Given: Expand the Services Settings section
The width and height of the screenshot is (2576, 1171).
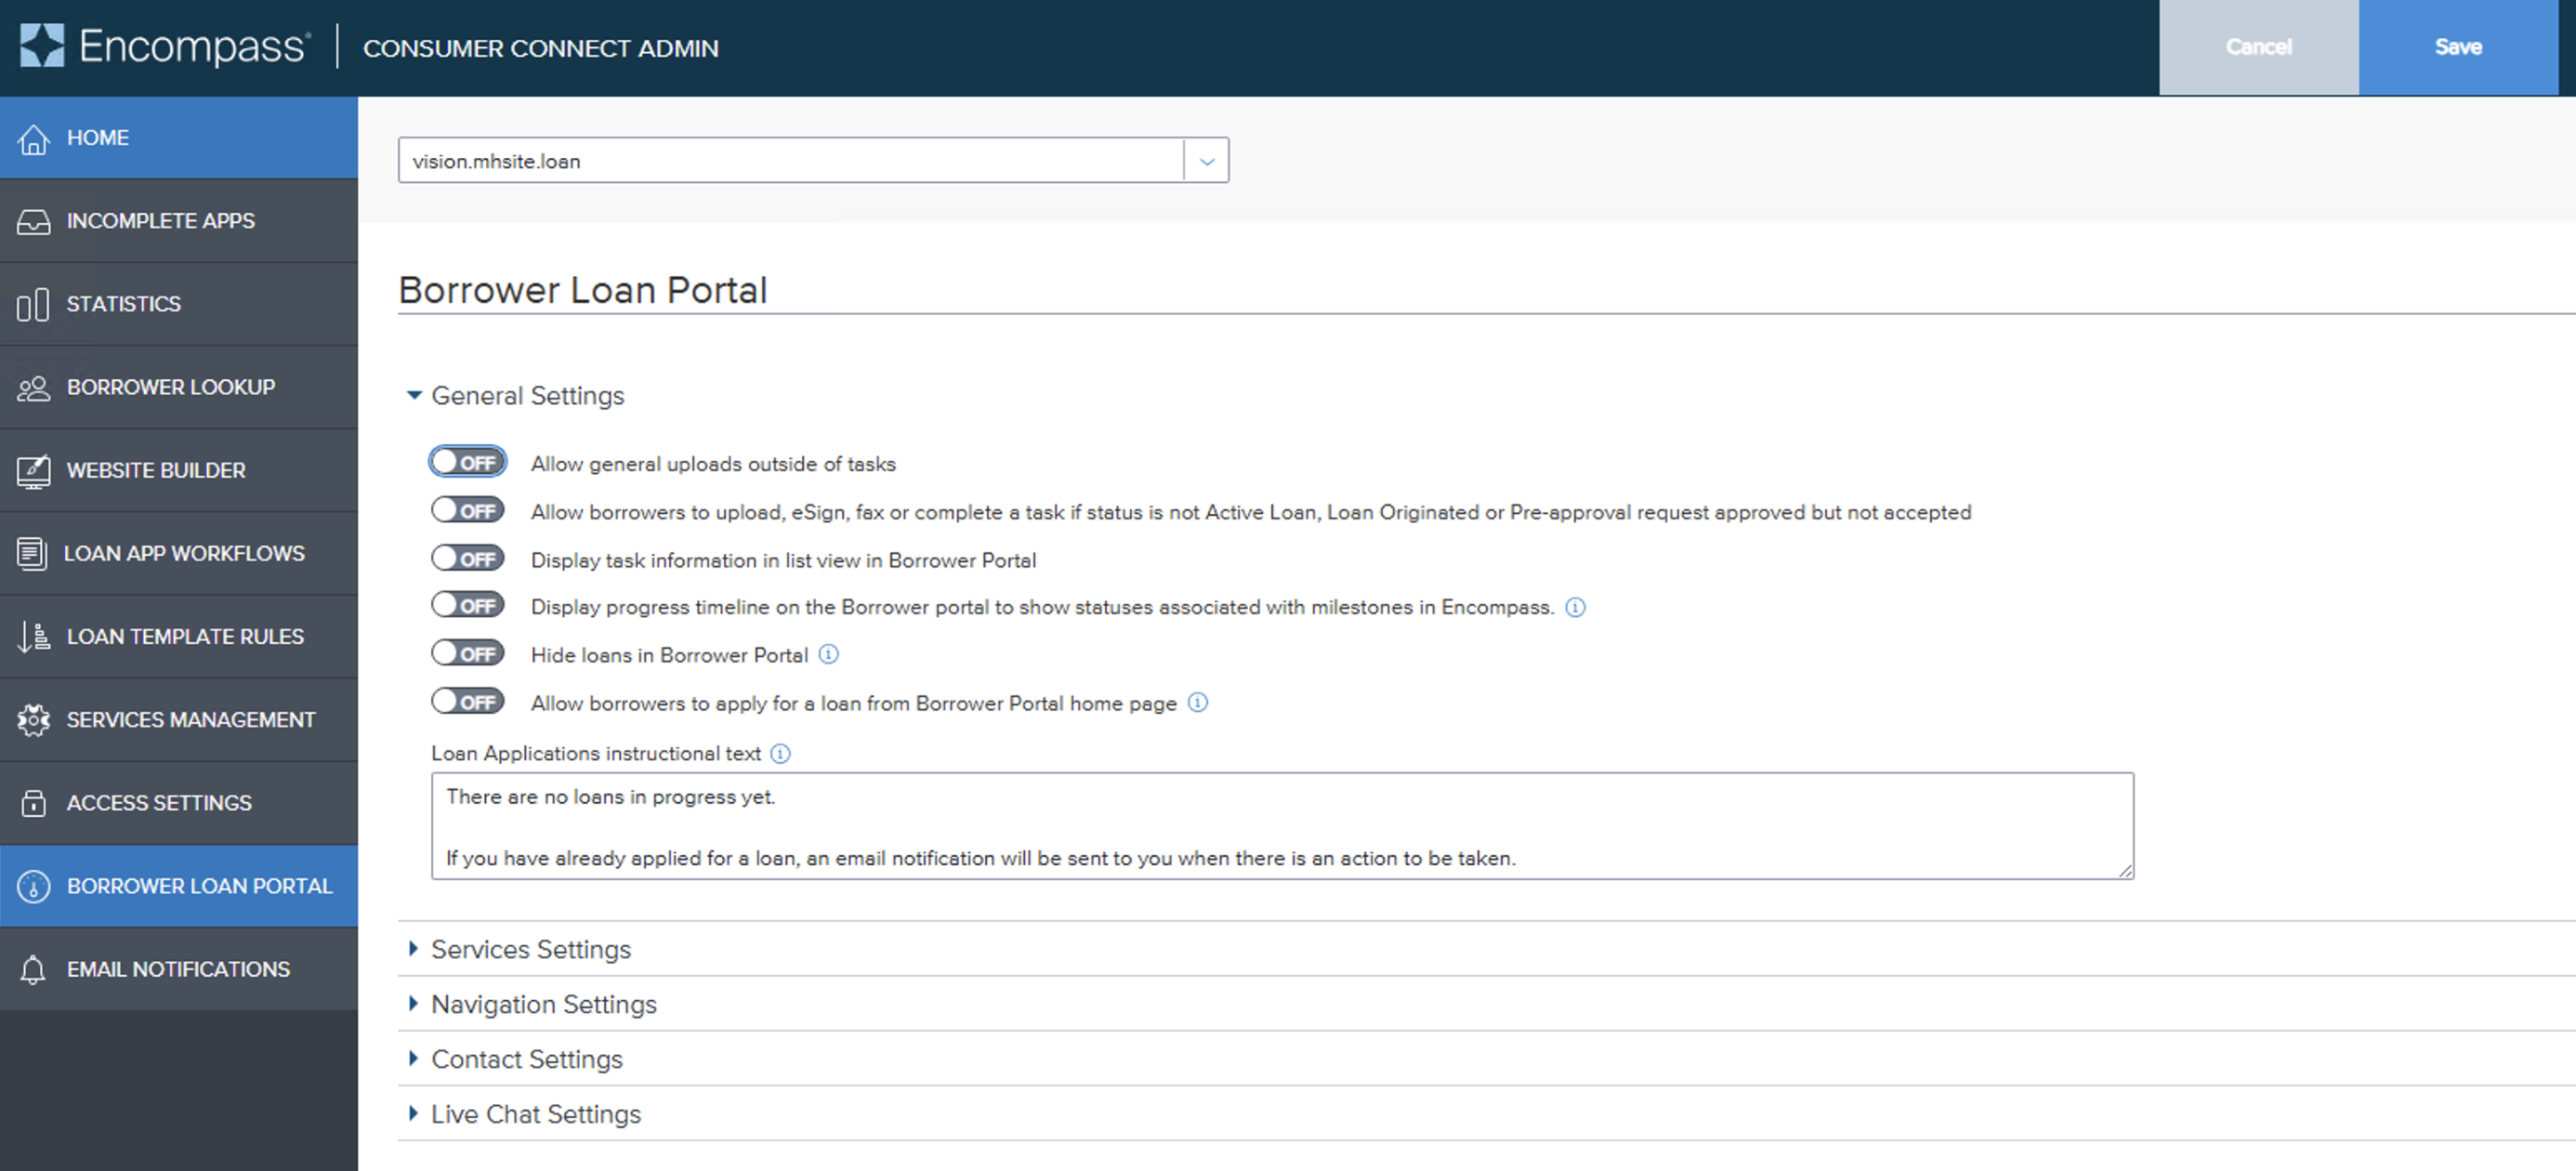Looking at the screenshot, I should point(530,949).
